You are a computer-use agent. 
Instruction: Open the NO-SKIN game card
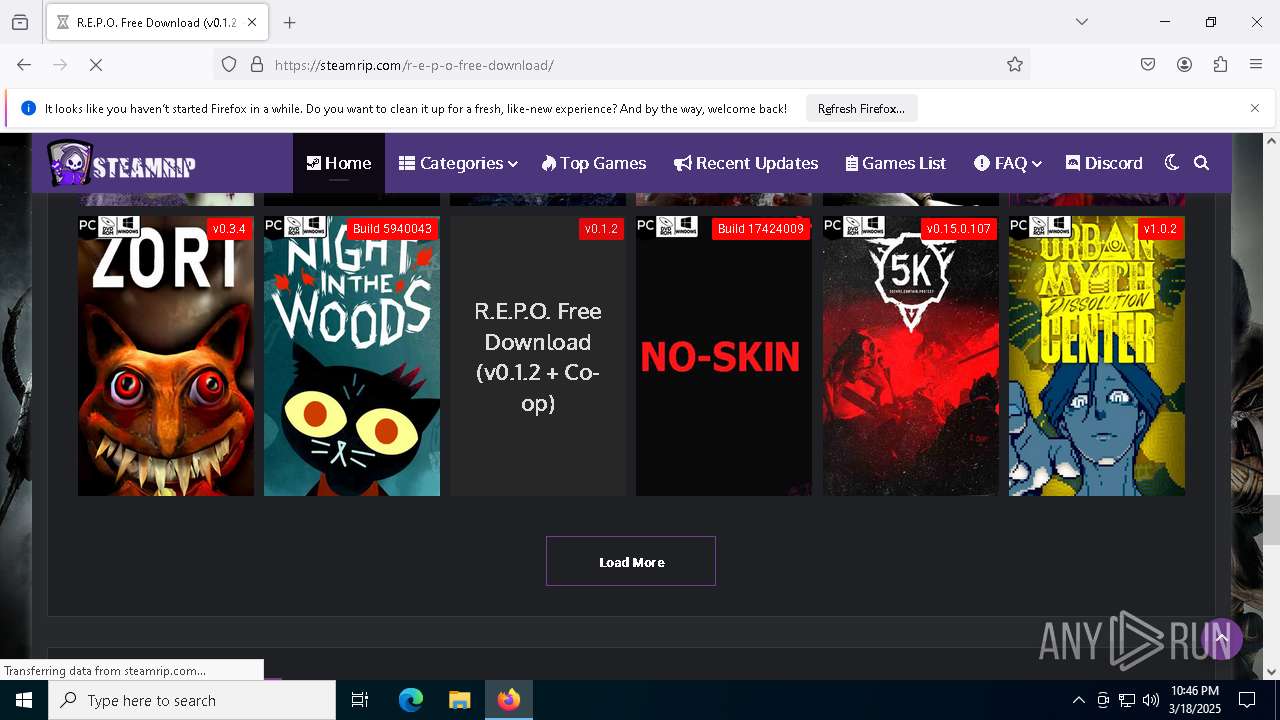point(724,356)
